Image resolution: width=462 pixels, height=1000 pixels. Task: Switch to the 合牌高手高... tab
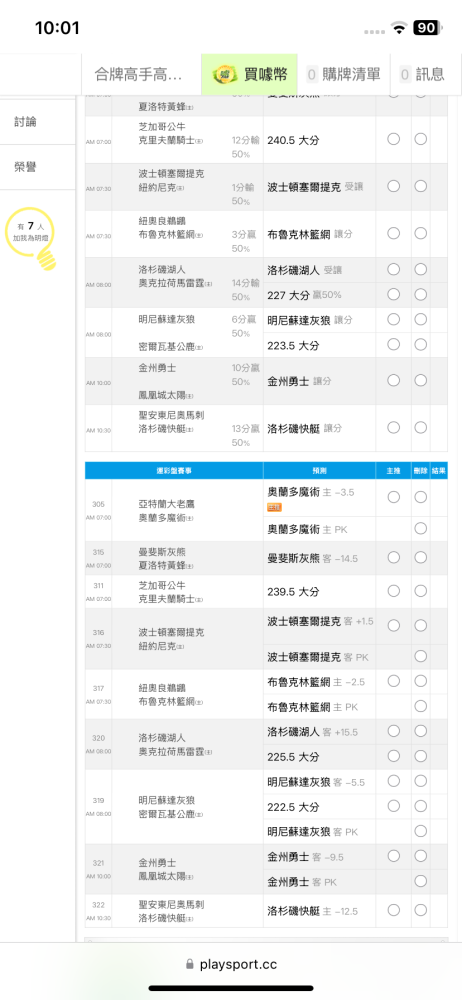pos(138,74)
